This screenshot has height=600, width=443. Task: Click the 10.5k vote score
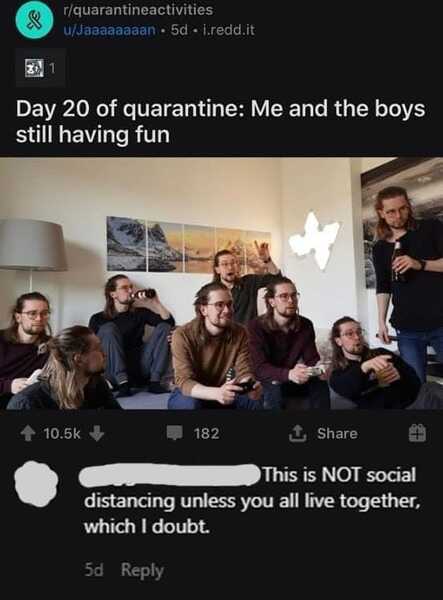pyautogui.click(x=62, y=434)
